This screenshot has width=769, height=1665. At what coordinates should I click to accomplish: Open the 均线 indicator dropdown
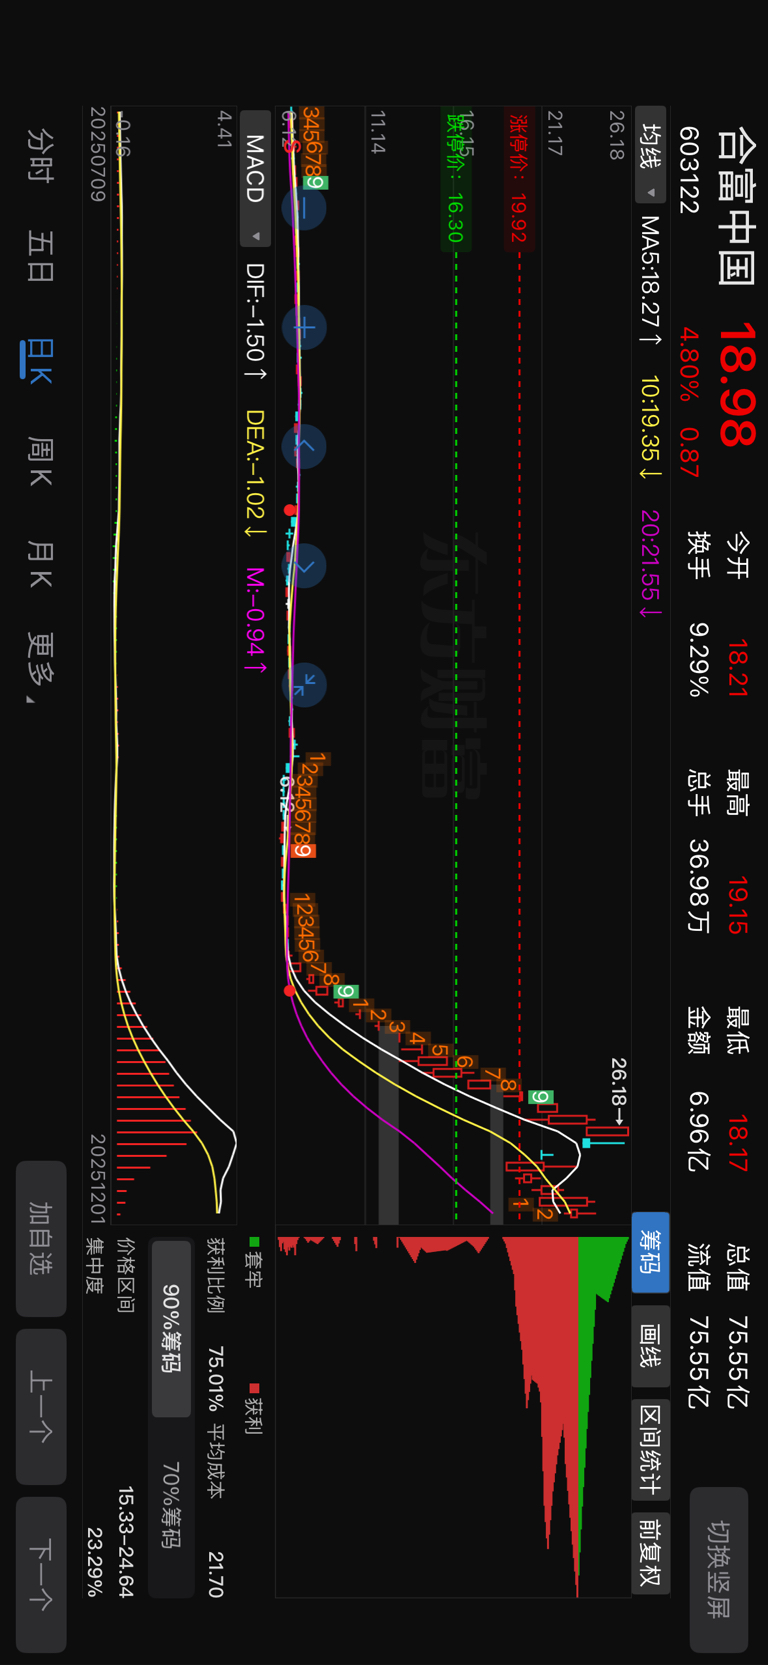click(651, 156)
